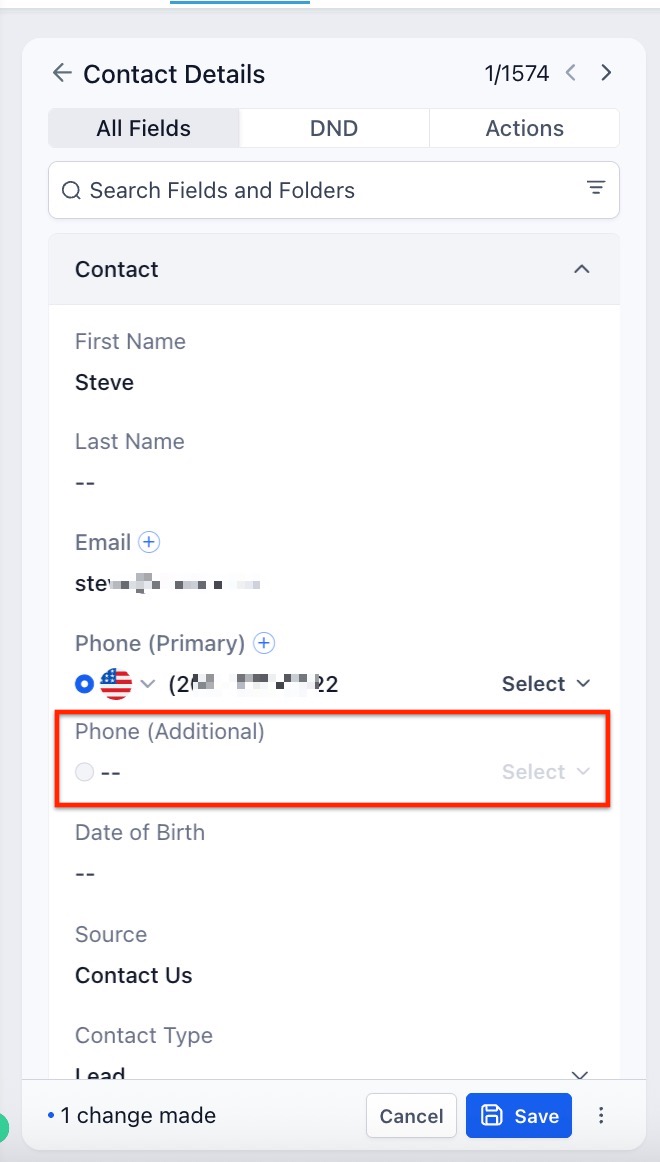Click the US flag country icon
660x1162 pixels.
[116, 684]
